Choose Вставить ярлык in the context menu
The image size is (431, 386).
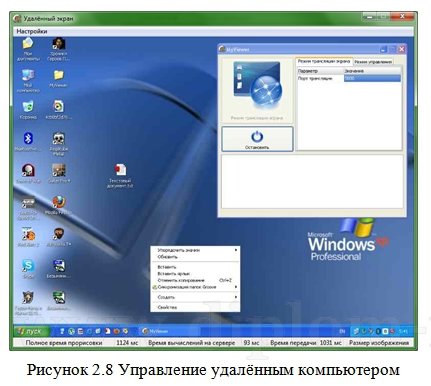click(x=195, y=274)
